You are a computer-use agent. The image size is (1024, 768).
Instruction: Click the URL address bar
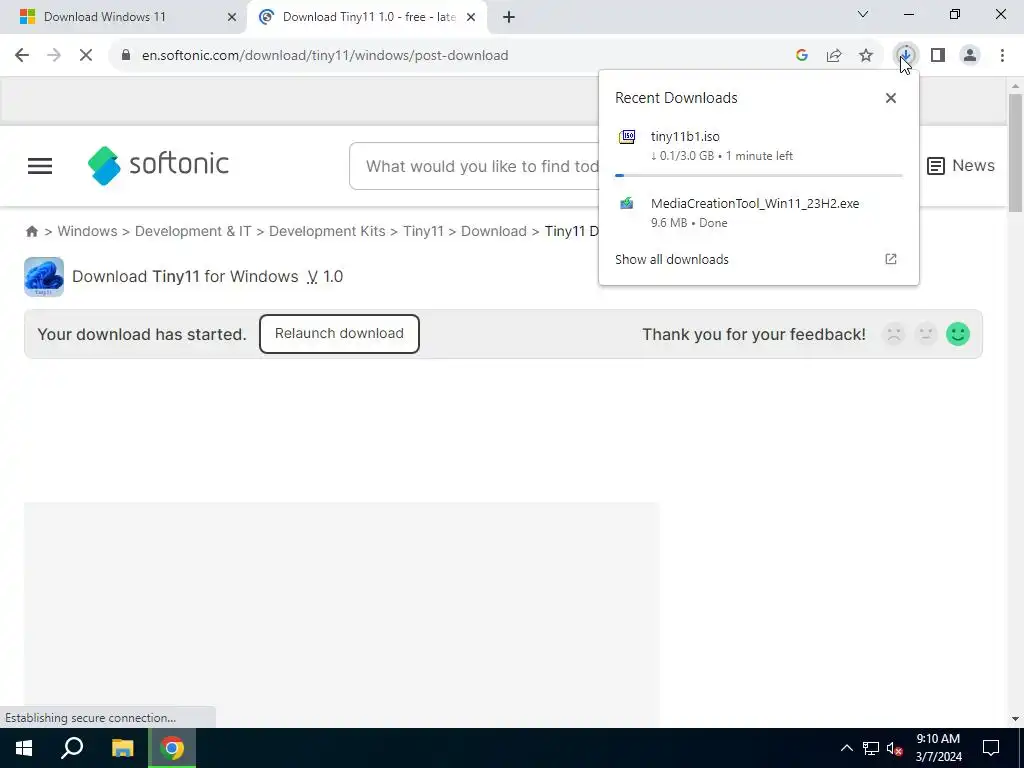click(451, 56)
